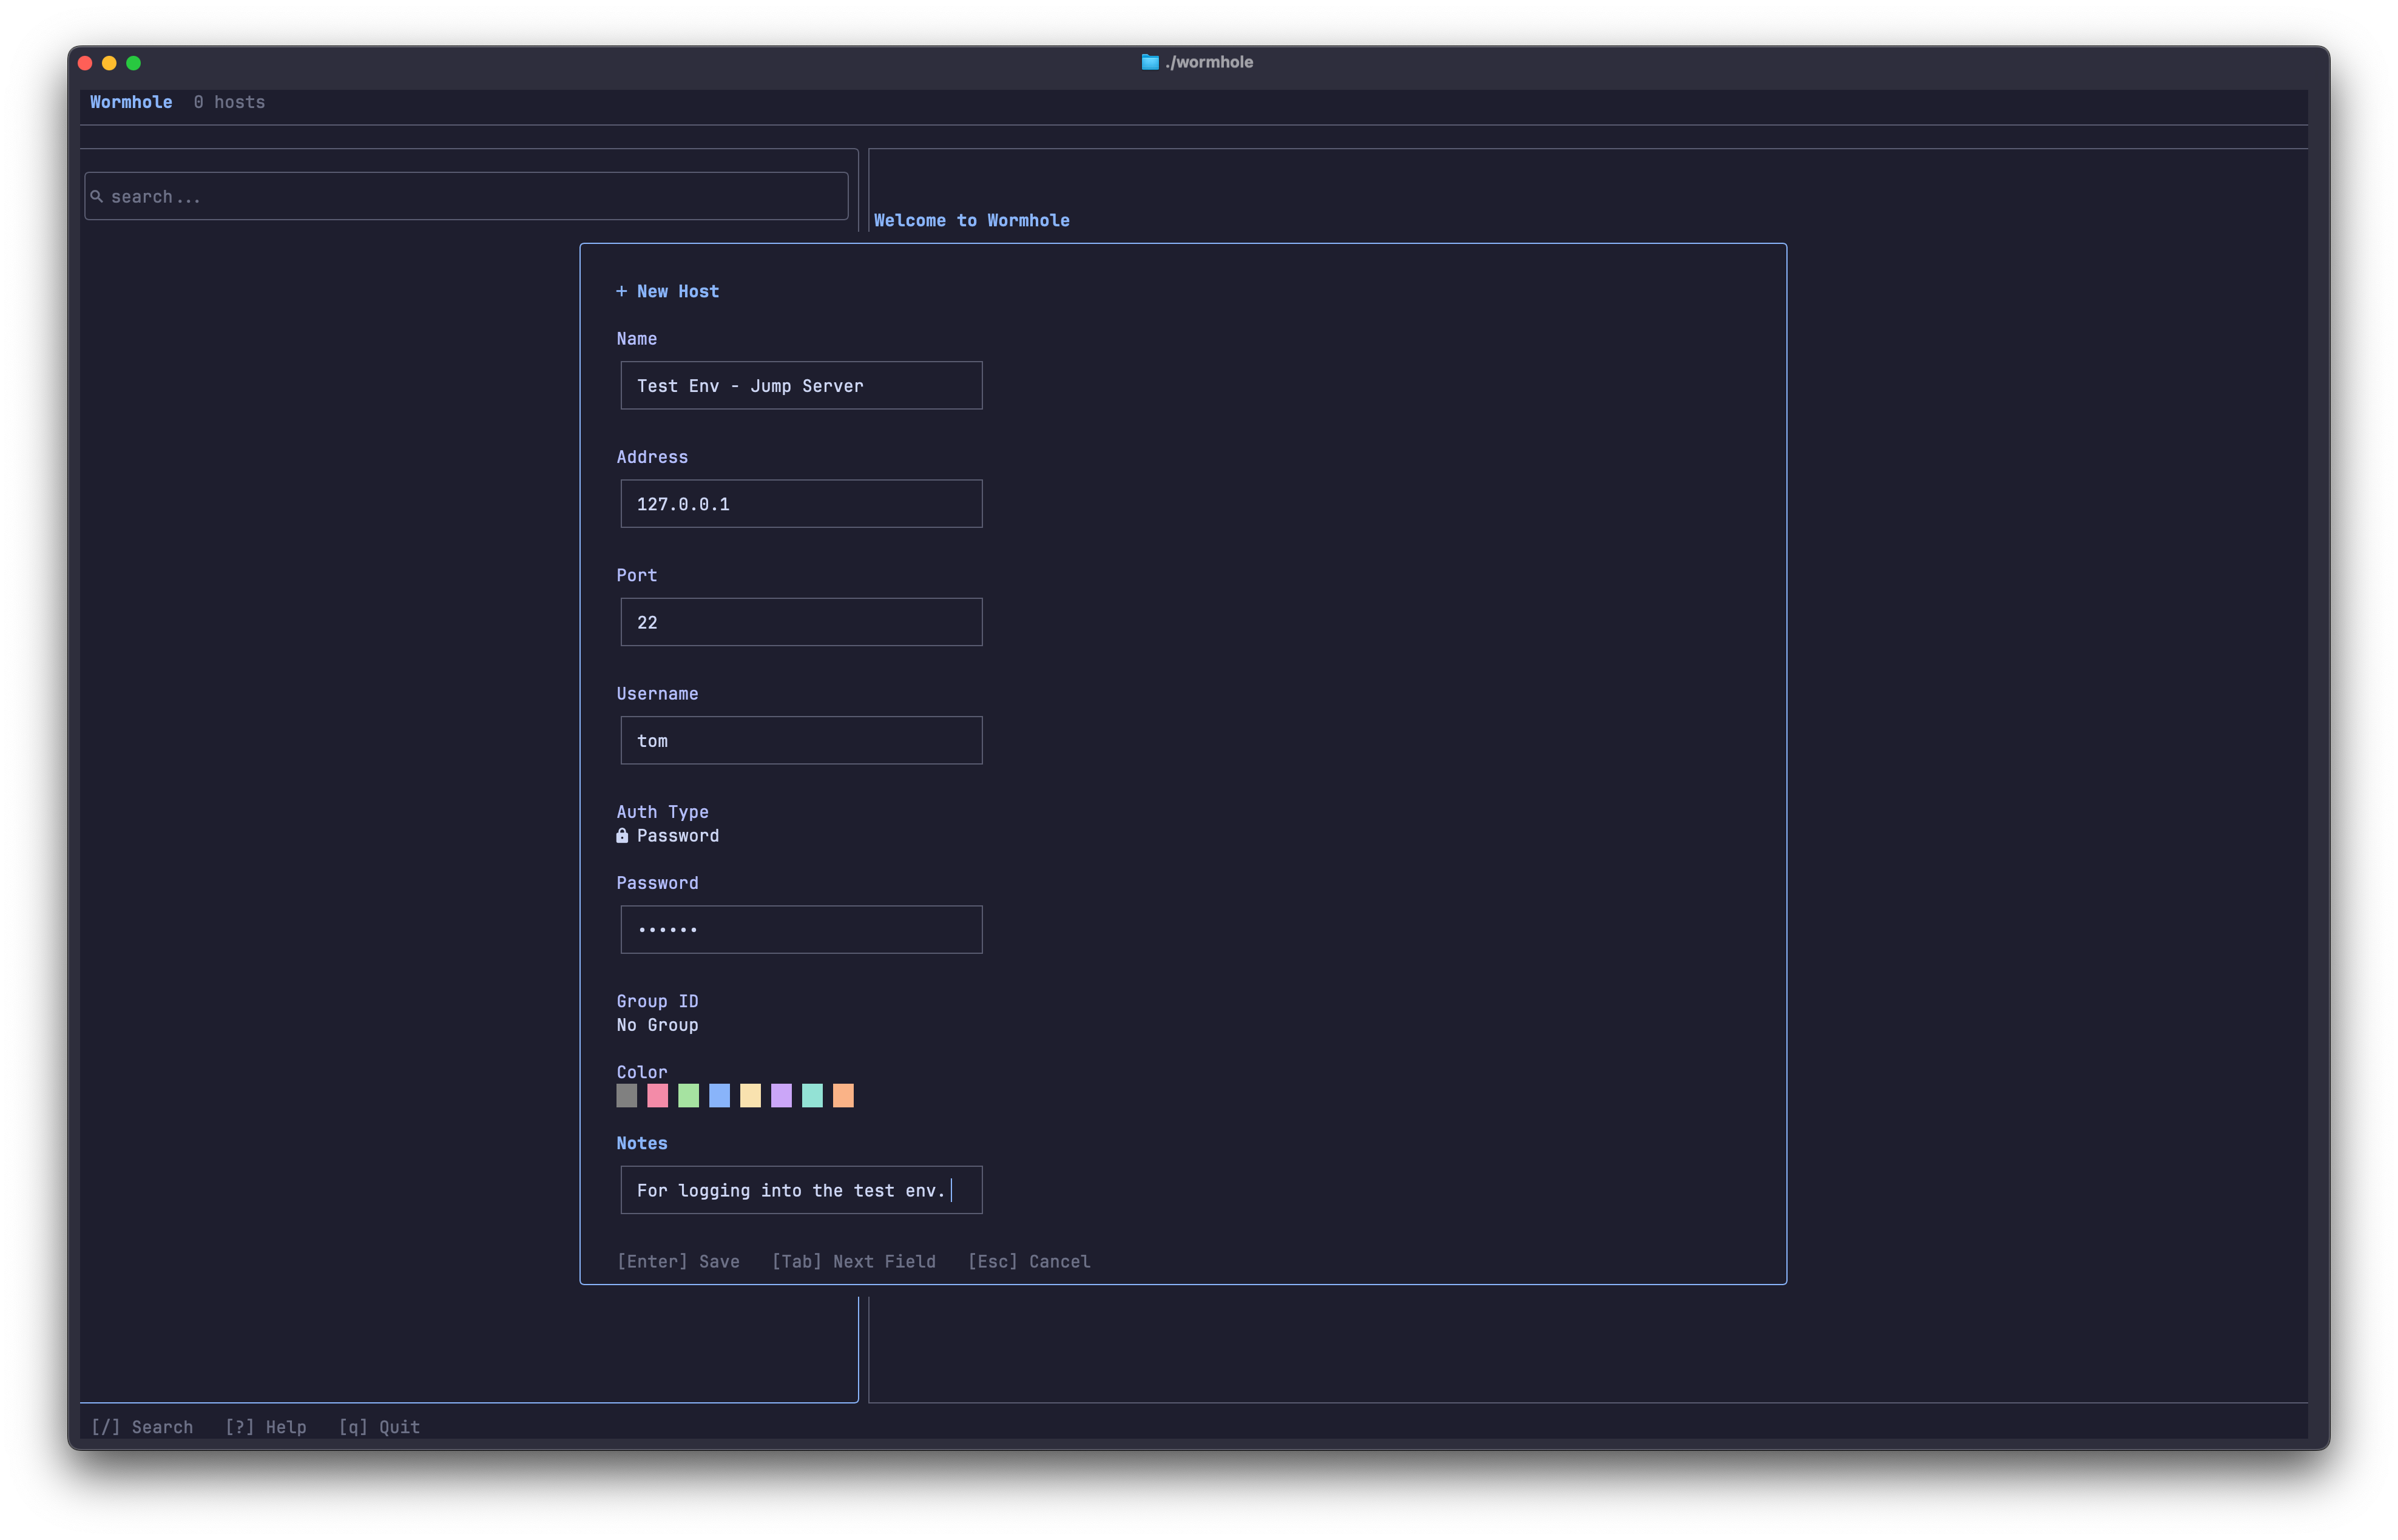The image size is (2398, 1540).
Task: Click the [Tab] Next Field hint
Action: tap(854, 1262)
